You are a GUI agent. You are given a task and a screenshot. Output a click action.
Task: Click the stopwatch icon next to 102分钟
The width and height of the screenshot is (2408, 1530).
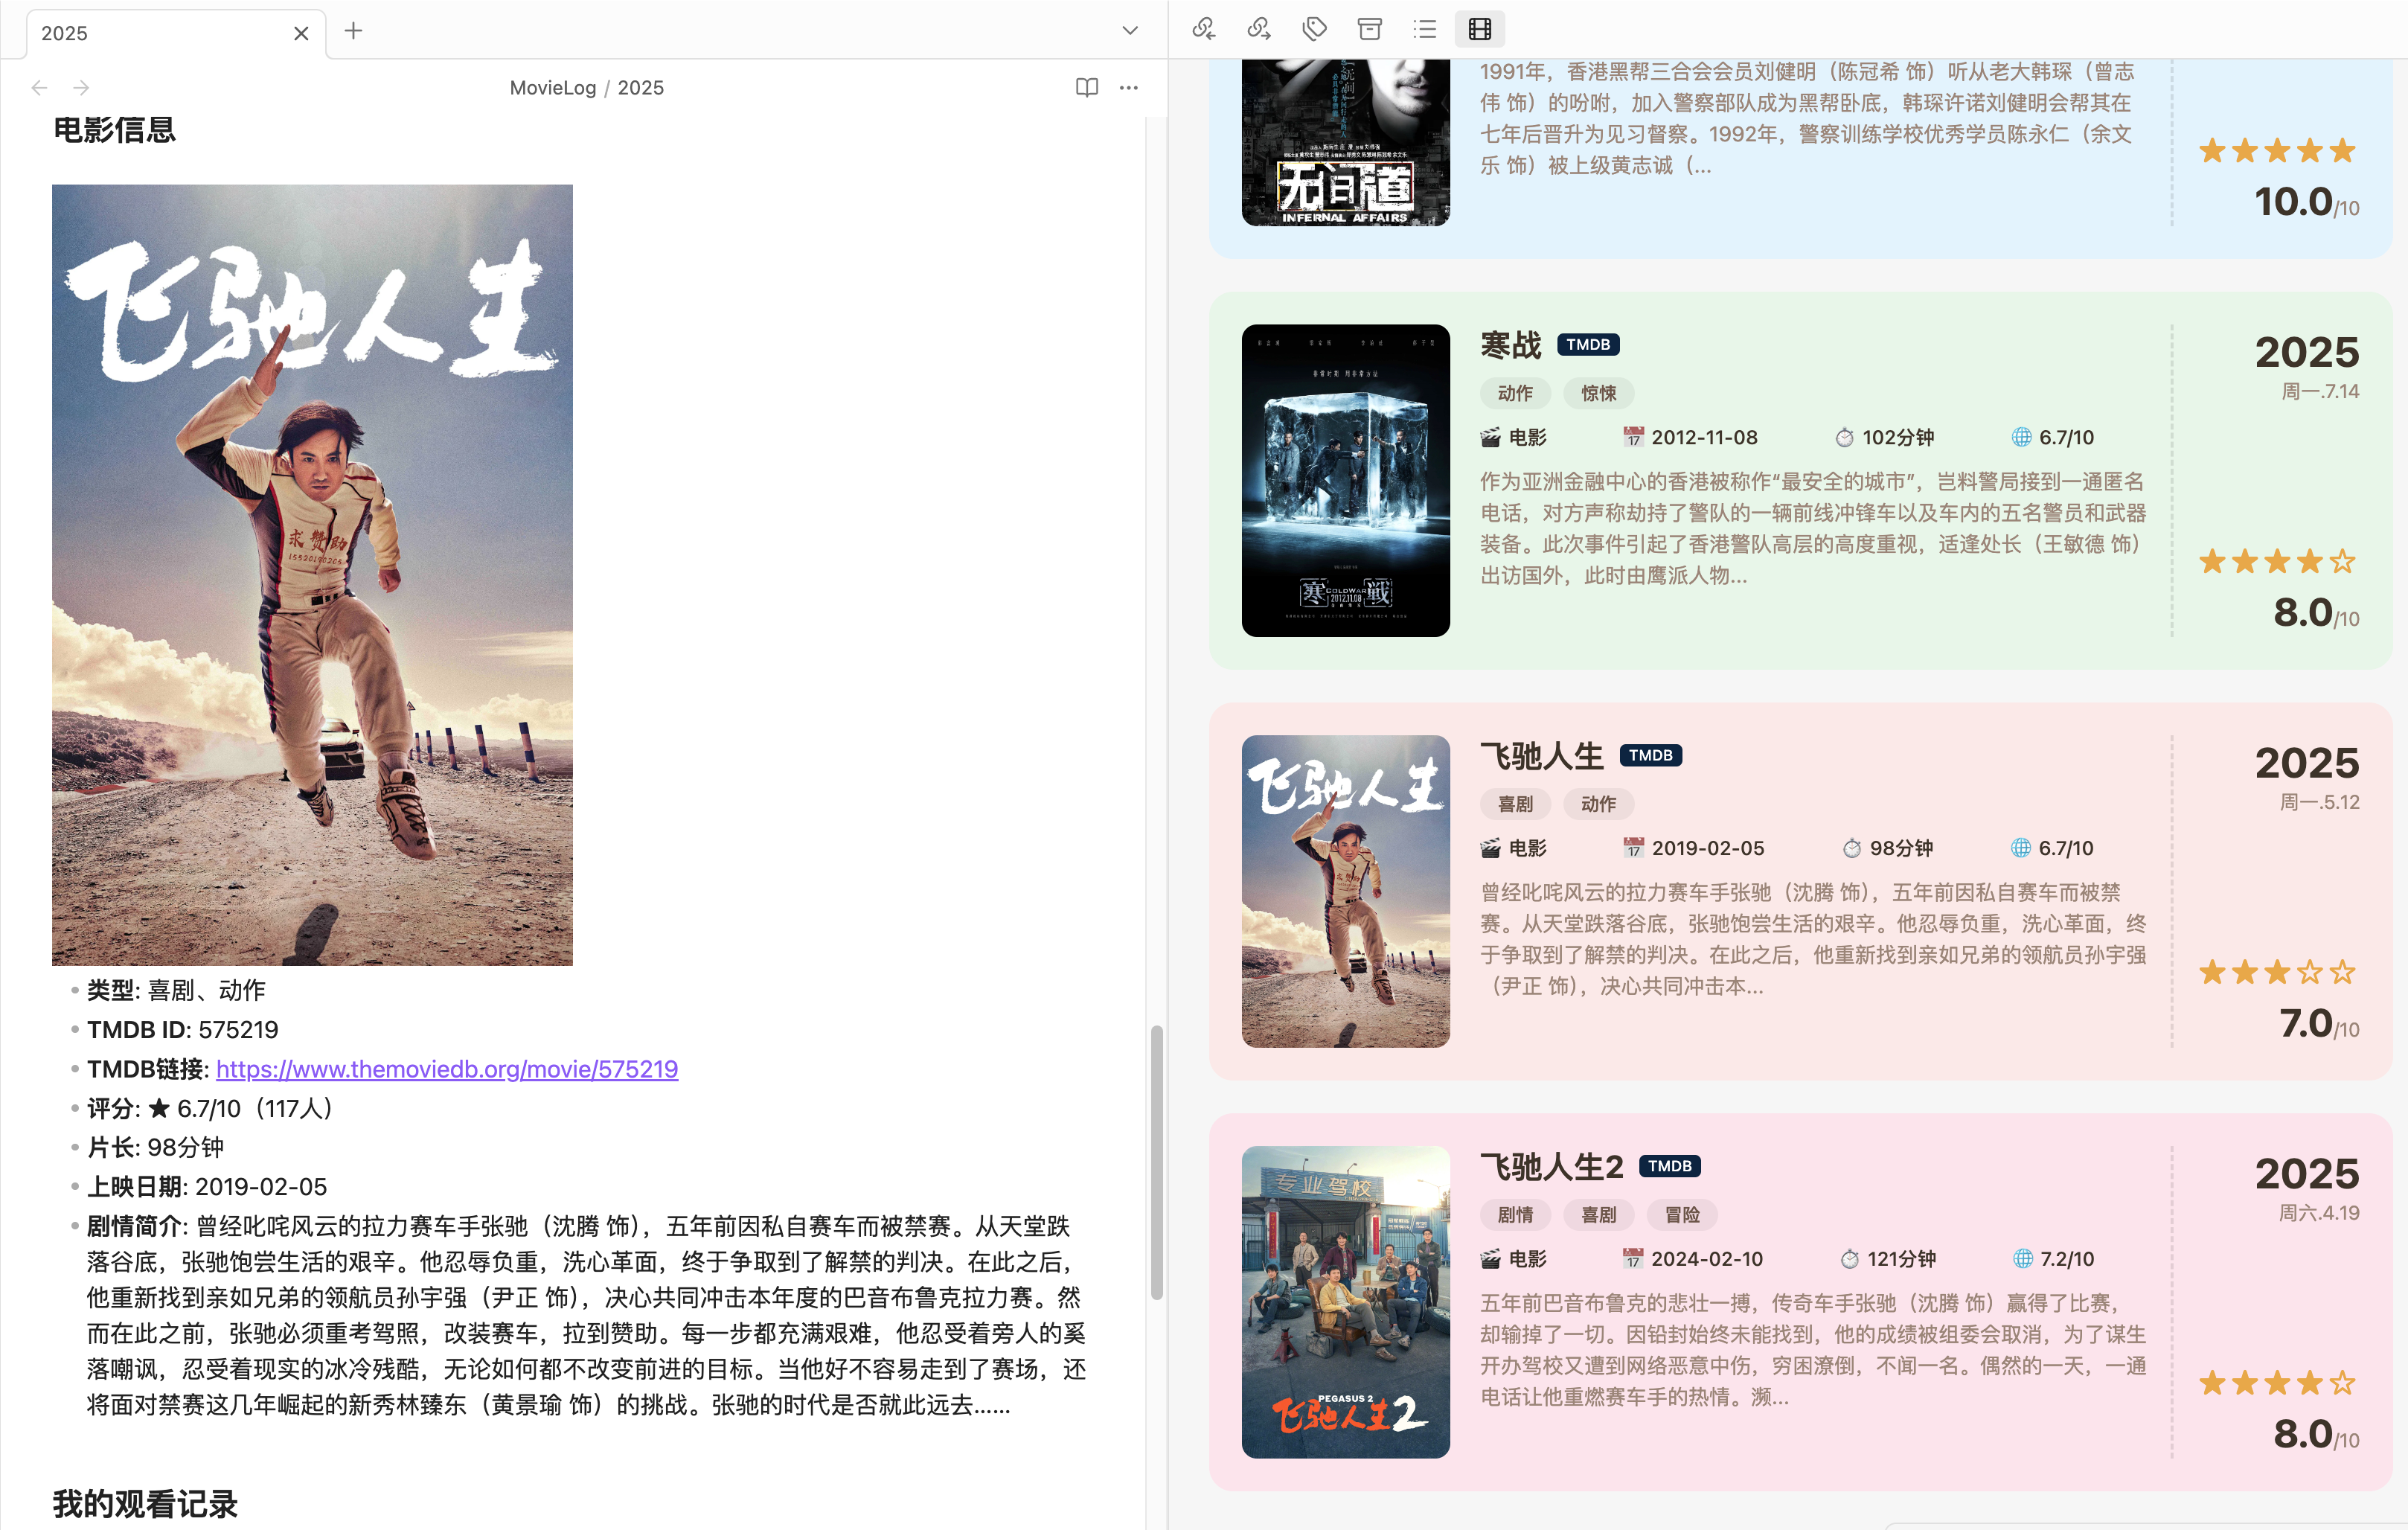click(x=1844, y=437)
